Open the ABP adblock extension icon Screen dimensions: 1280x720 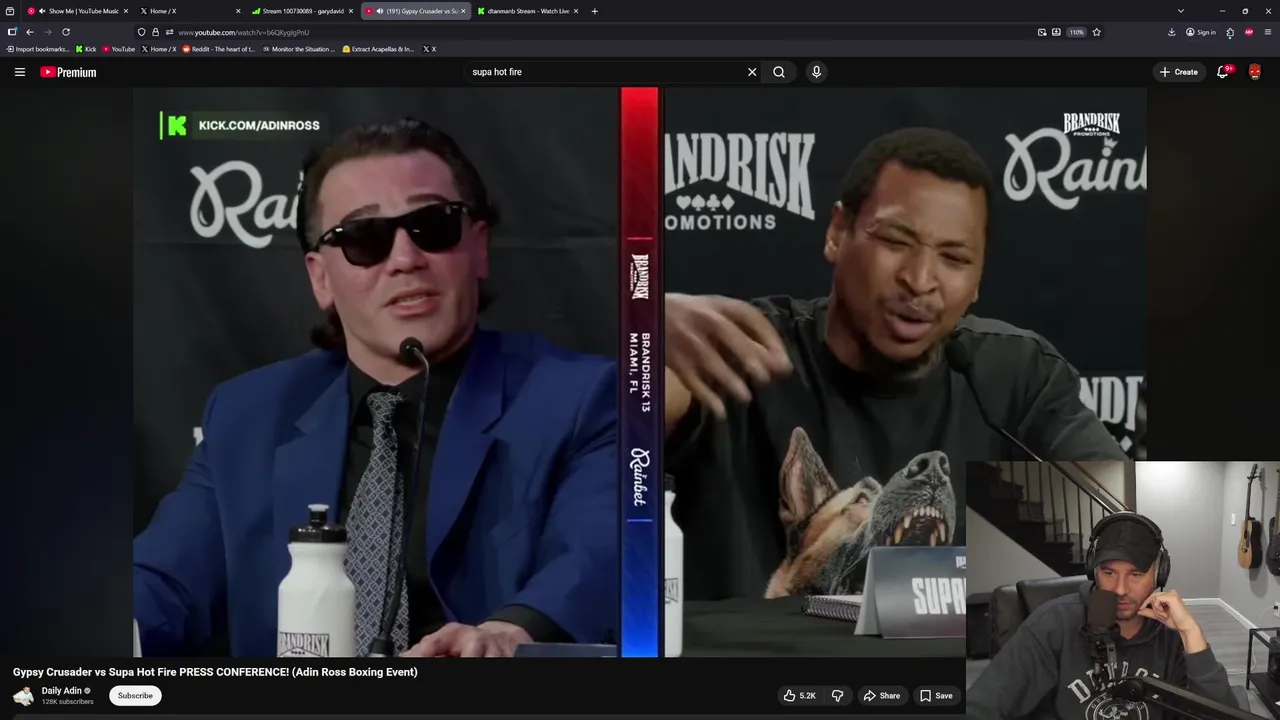(x=1249, y=32)
